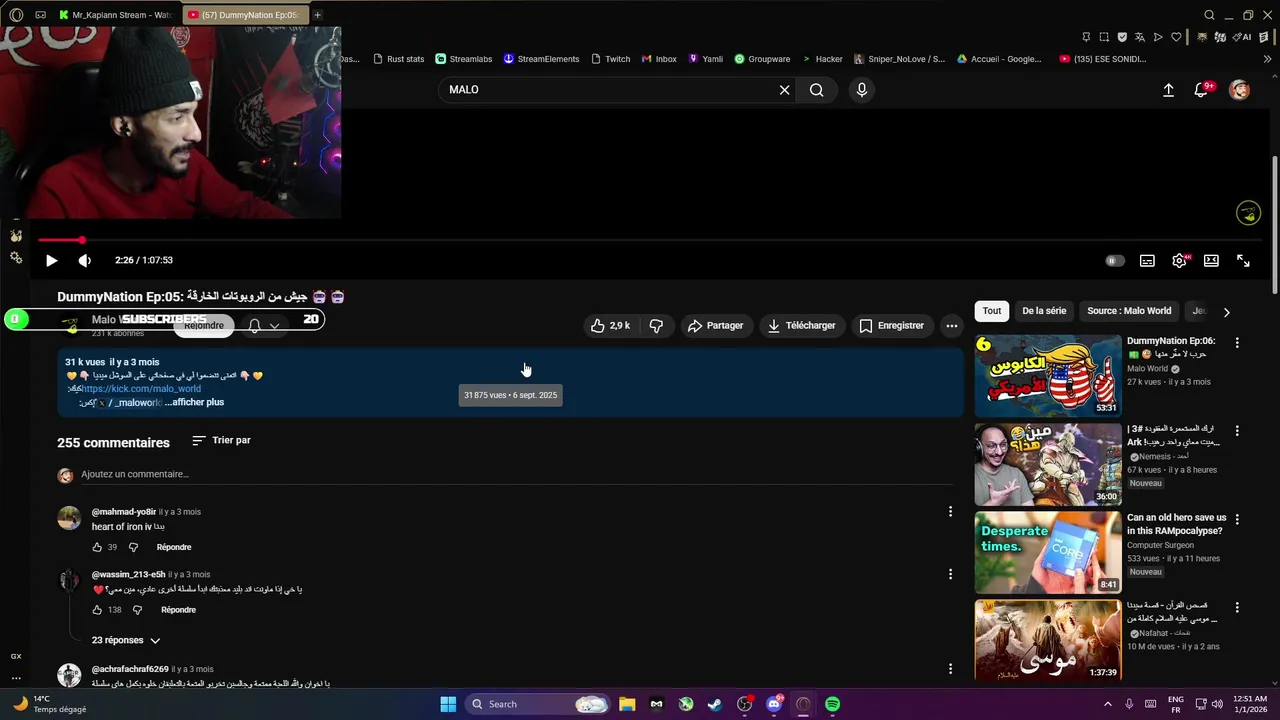This screenshot has height=720, width=1280.
Task: Open the Windows Start menu
Action: click(x=448, y=704)
